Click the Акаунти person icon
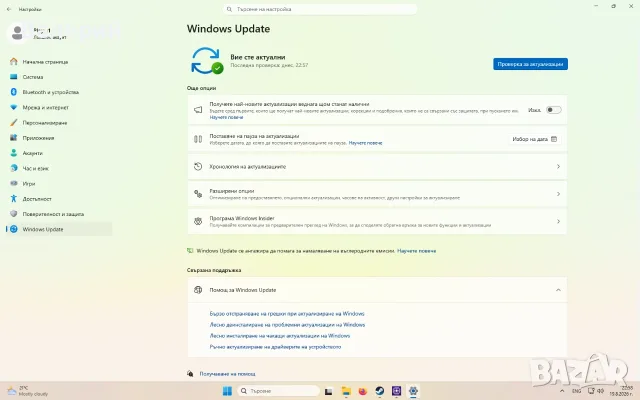The height and width of the screenshot is (400, 640). pyautogui.click(x=13, y=153)
